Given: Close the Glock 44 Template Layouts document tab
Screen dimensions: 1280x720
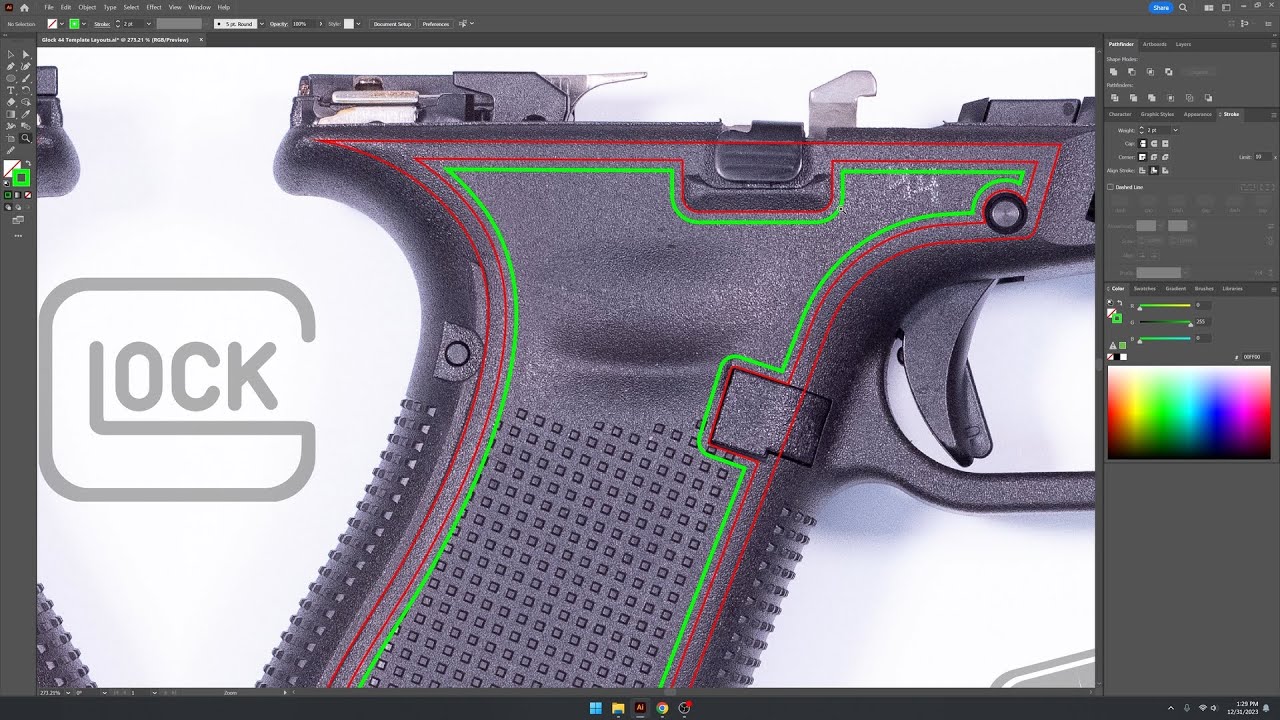Looking at the screenshot, I should click(x=201, y=40).
